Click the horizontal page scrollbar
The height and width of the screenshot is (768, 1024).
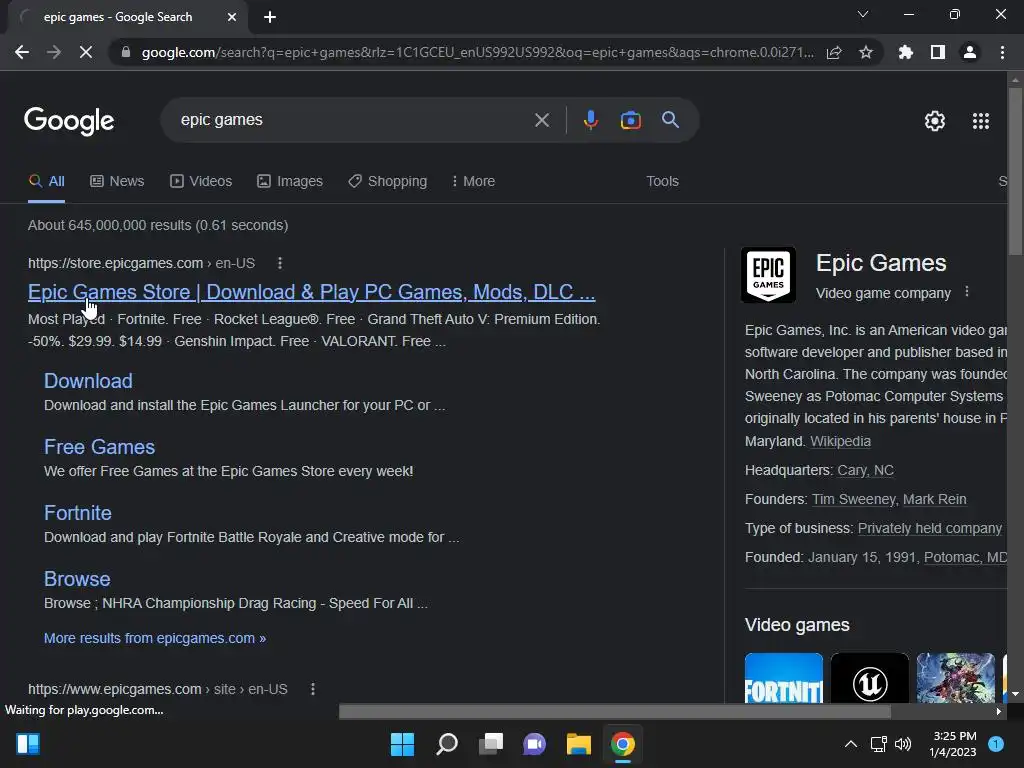(615, 711)
